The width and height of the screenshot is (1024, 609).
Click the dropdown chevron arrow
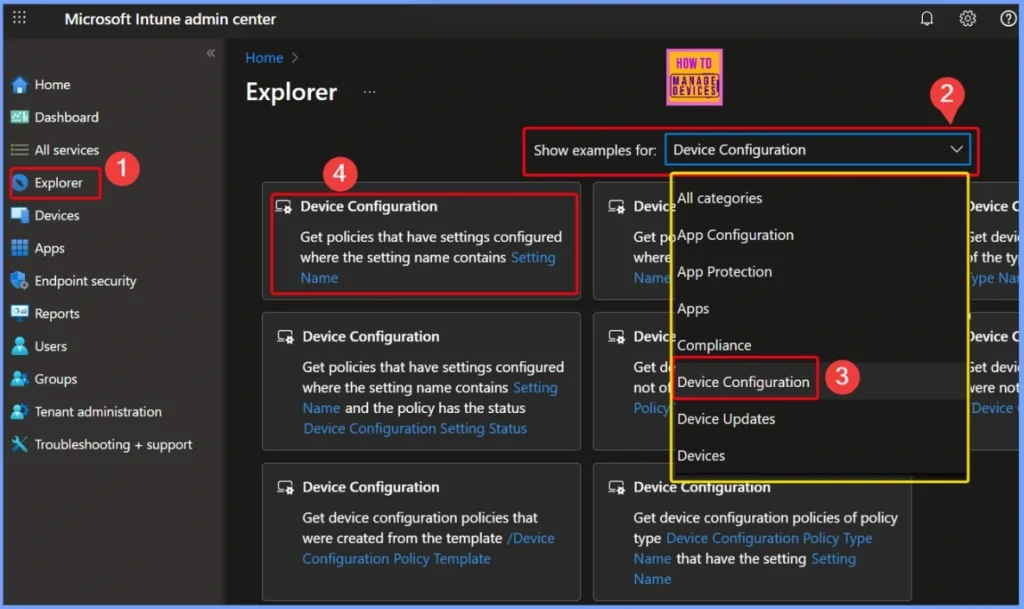(956, 149)
